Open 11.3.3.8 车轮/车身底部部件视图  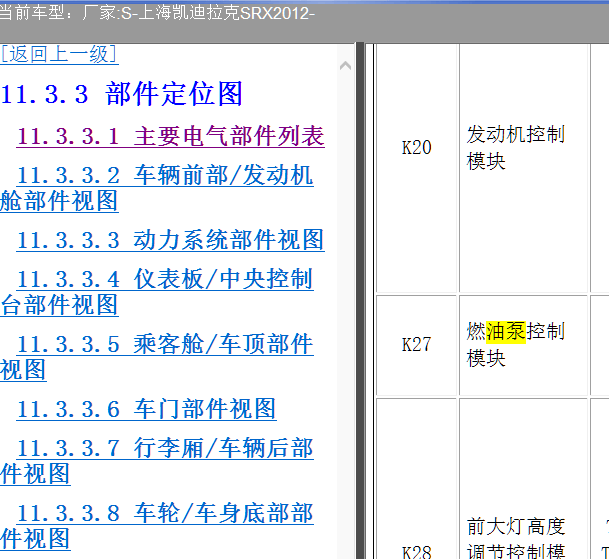[x=157, y=526]
